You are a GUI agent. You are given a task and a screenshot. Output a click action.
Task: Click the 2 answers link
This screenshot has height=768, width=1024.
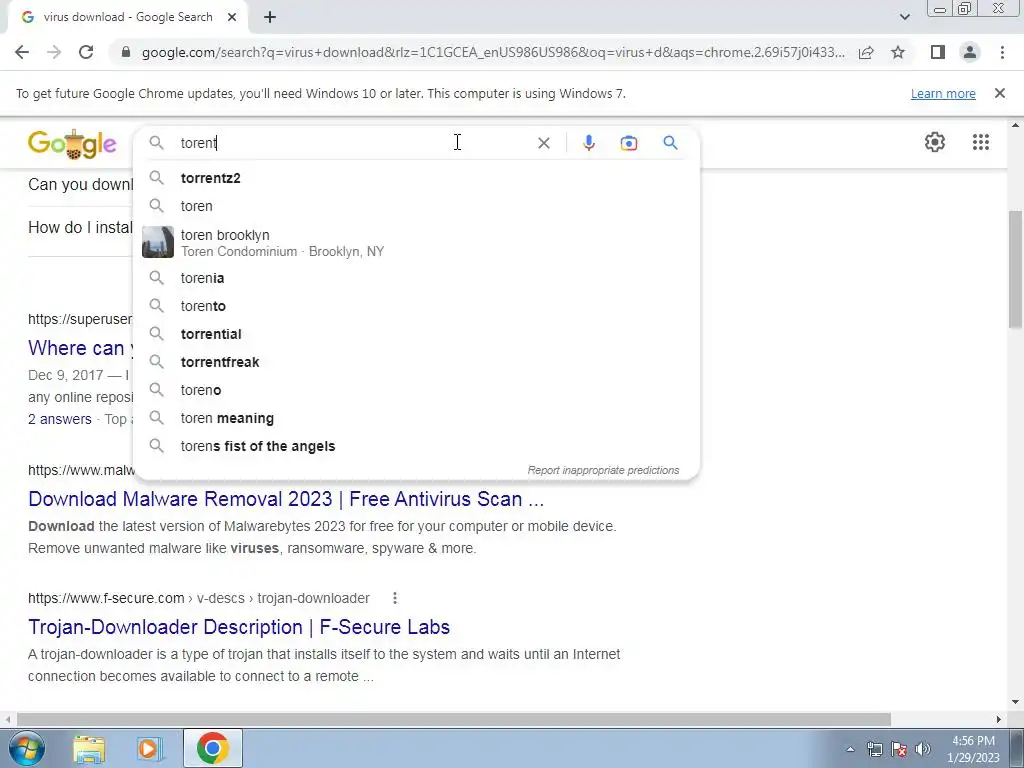[x=59, y=419]
